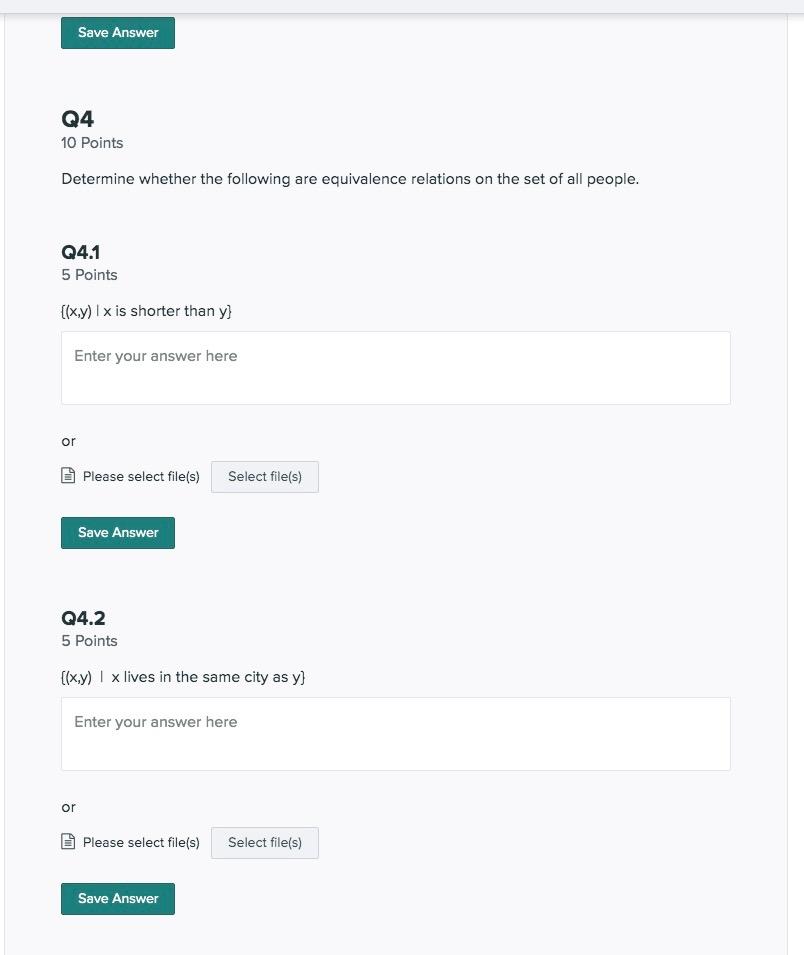This screenshot has width=804, height=955.
Task: Click the document icon under Q4.1
Action: point(68,476)
